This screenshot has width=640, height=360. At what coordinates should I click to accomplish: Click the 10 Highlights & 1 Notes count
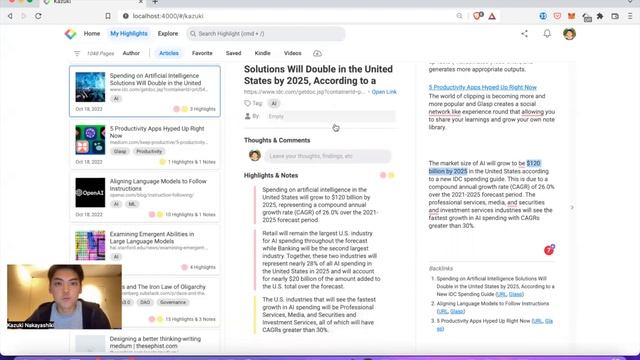pyautogui.click(x=190, y=215)
